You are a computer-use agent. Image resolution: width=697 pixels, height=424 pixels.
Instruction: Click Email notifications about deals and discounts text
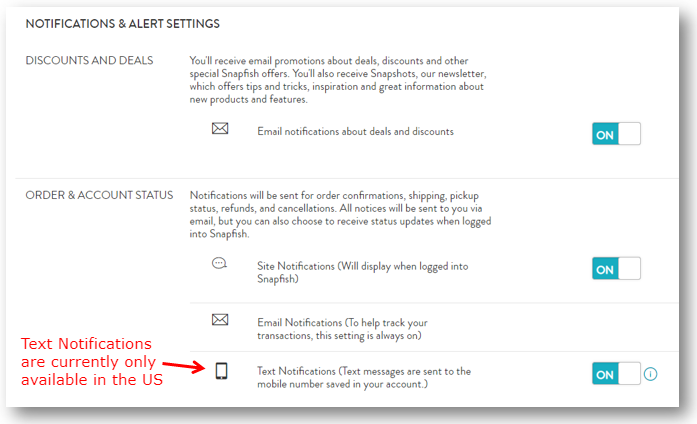pos(355,132)
